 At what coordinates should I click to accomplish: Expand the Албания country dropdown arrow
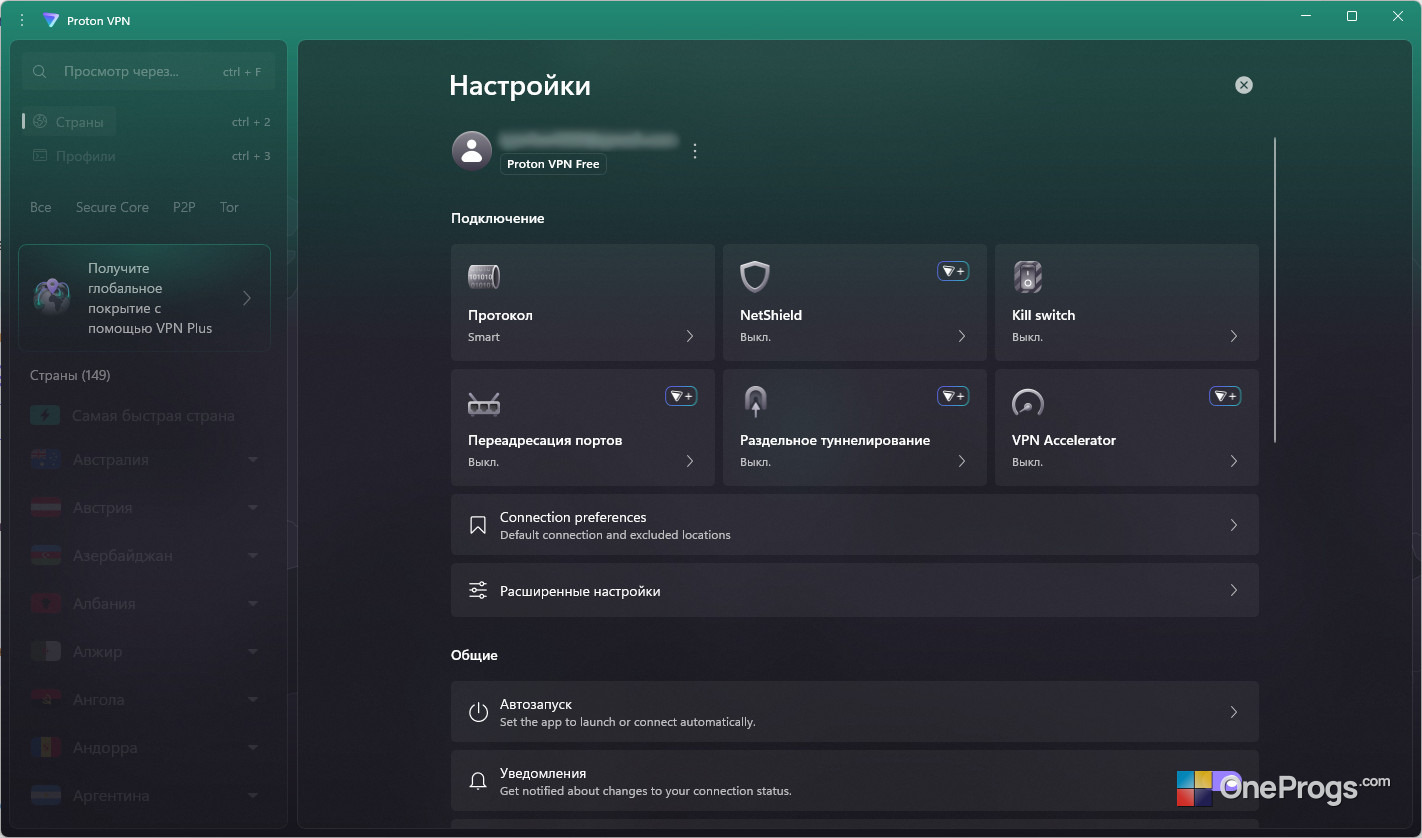253,604
